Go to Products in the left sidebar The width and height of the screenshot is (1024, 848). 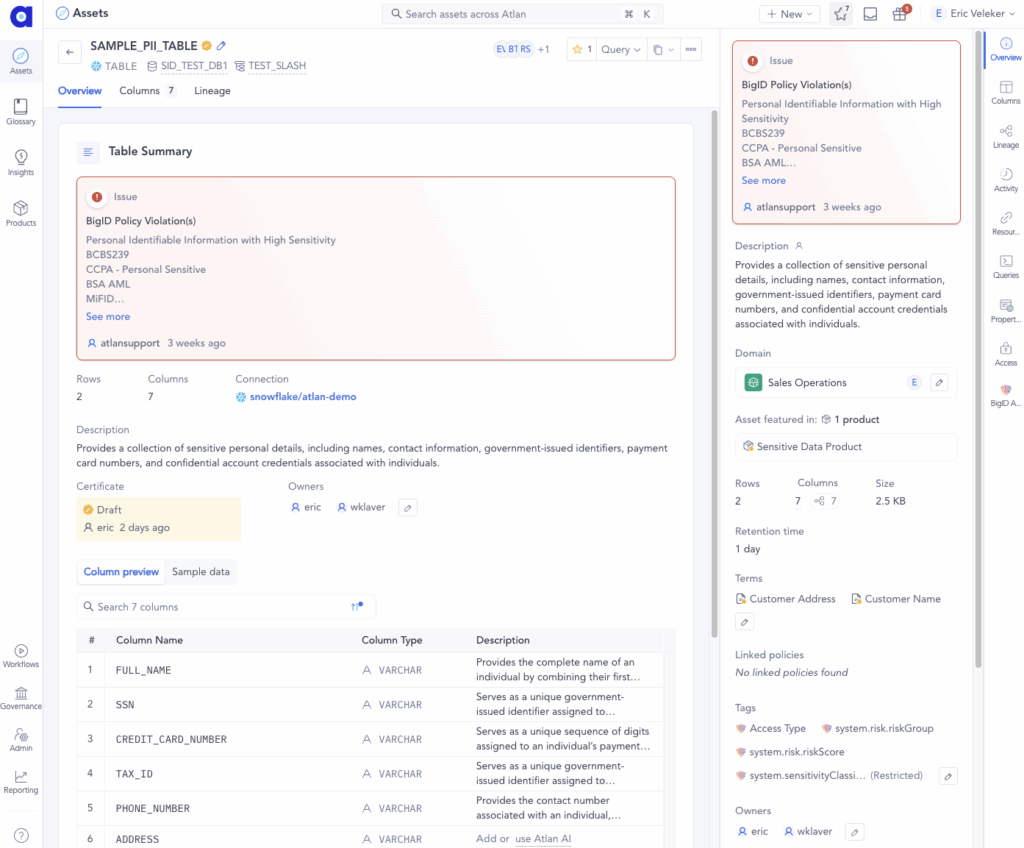pyautogui.click(x=21, y=213)
